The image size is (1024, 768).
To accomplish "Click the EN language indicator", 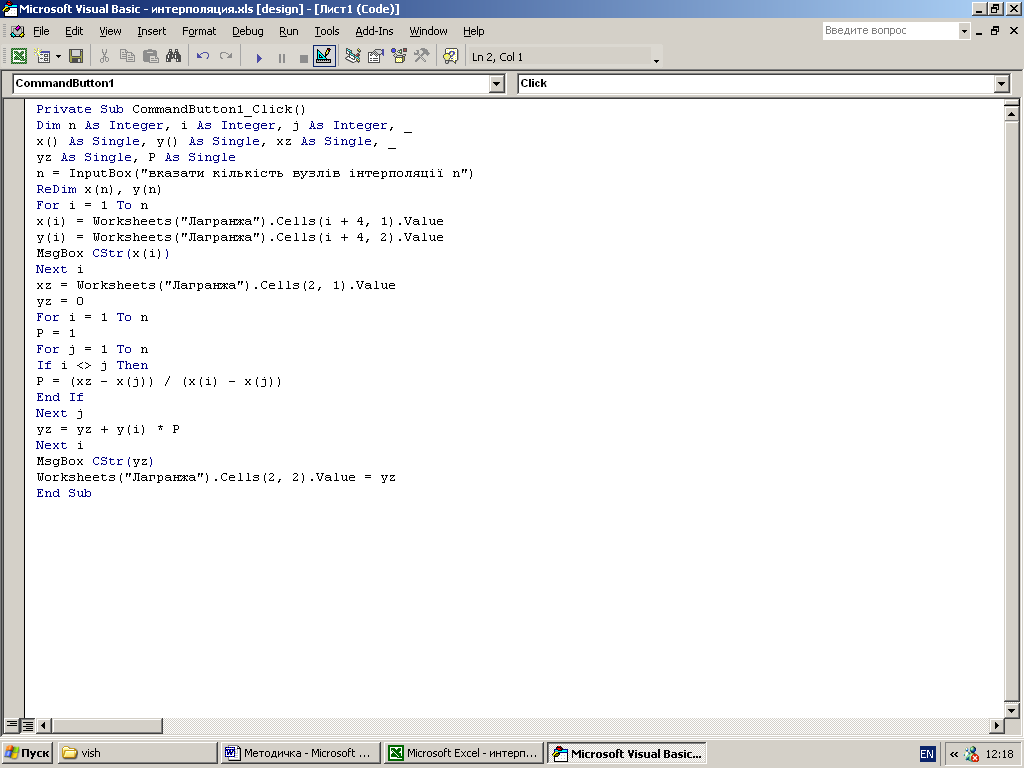I will click(927, 754).
